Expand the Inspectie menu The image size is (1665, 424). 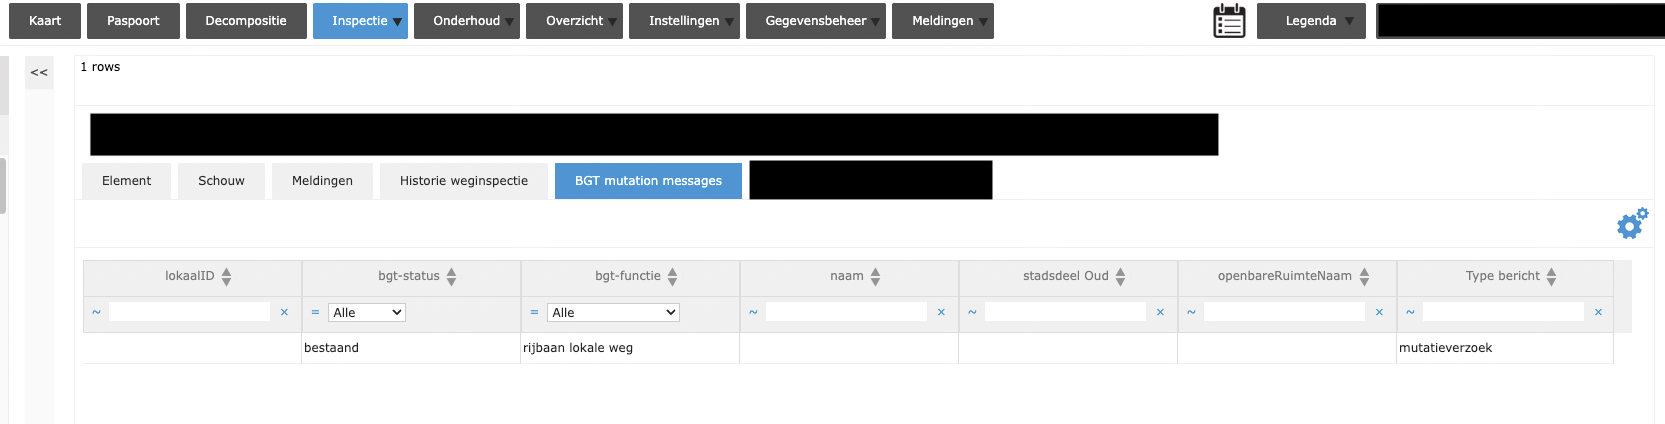tap(360, 21)
